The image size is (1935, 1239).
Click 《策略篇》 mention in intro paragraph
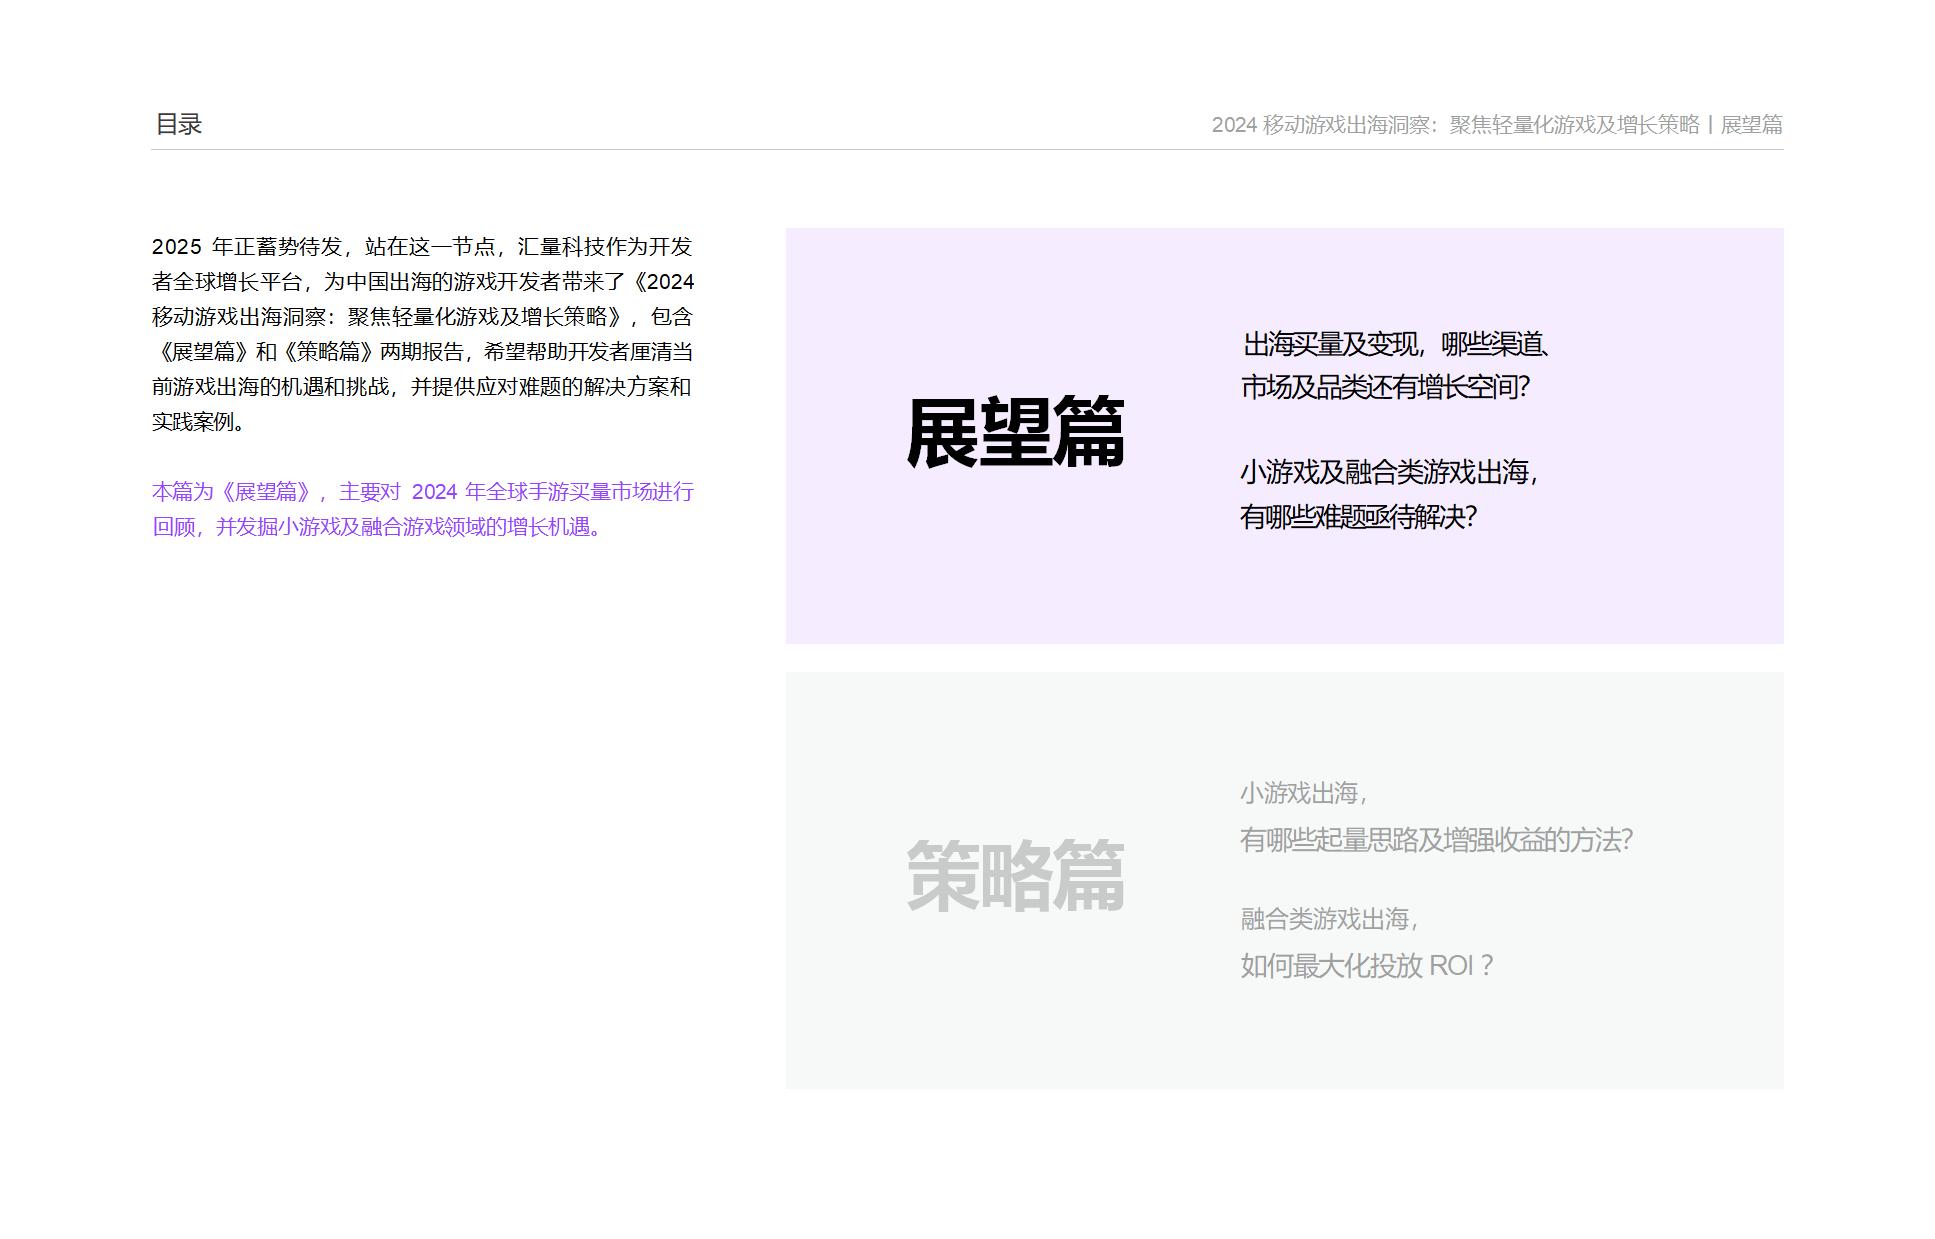coord(329,352)
